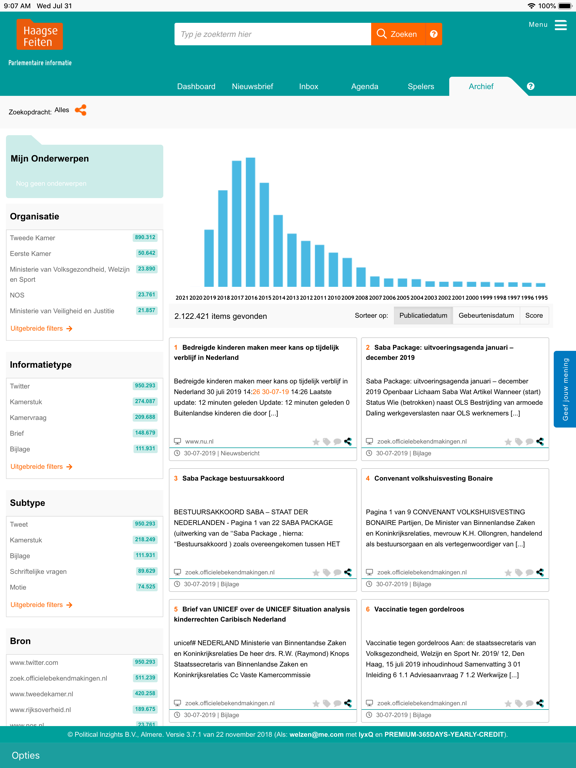
Task: Open the Geef jouw mening feedback tab
Action: tap(565, 389)
